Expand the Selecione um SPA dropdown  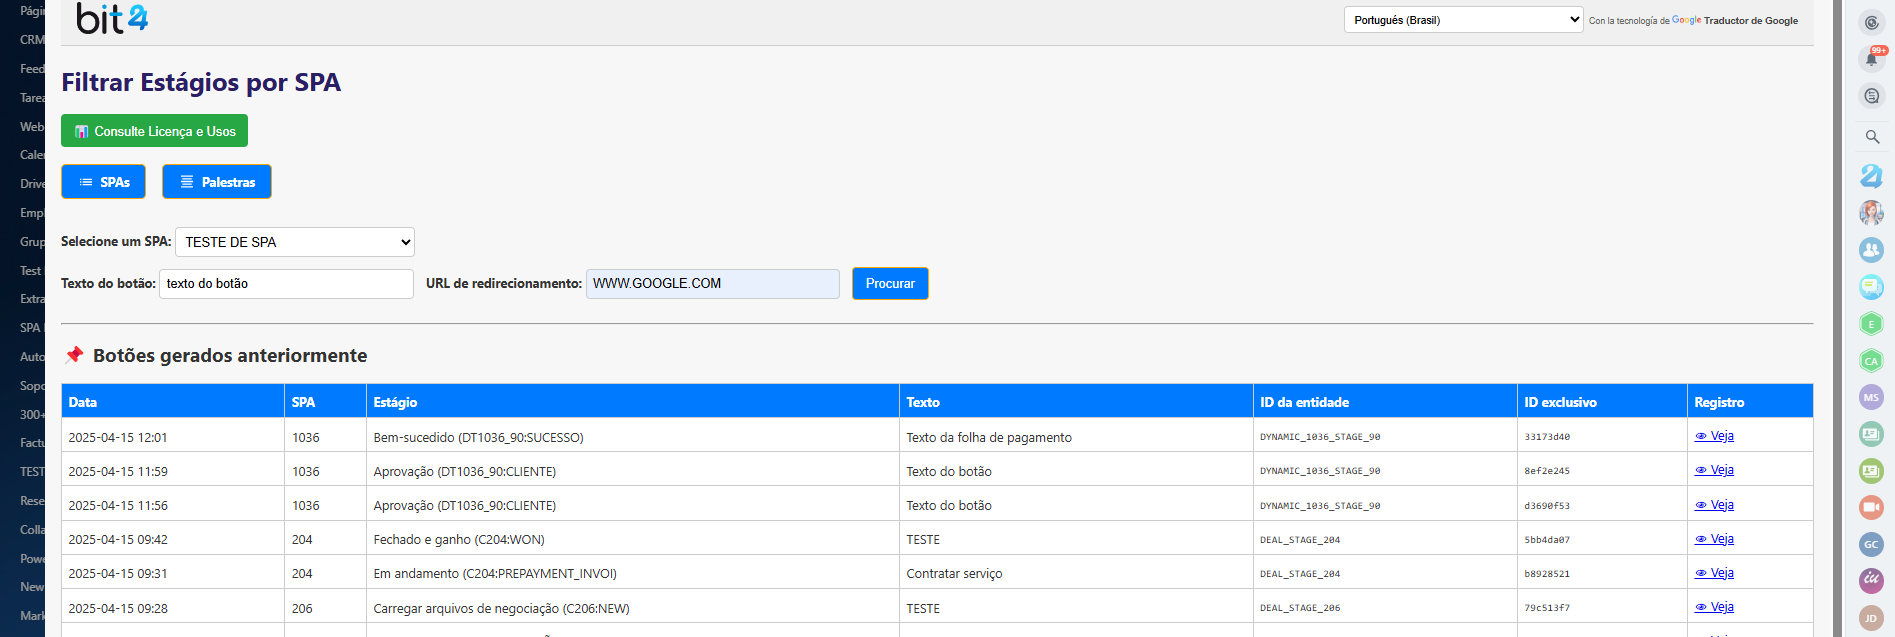(295, 242)
